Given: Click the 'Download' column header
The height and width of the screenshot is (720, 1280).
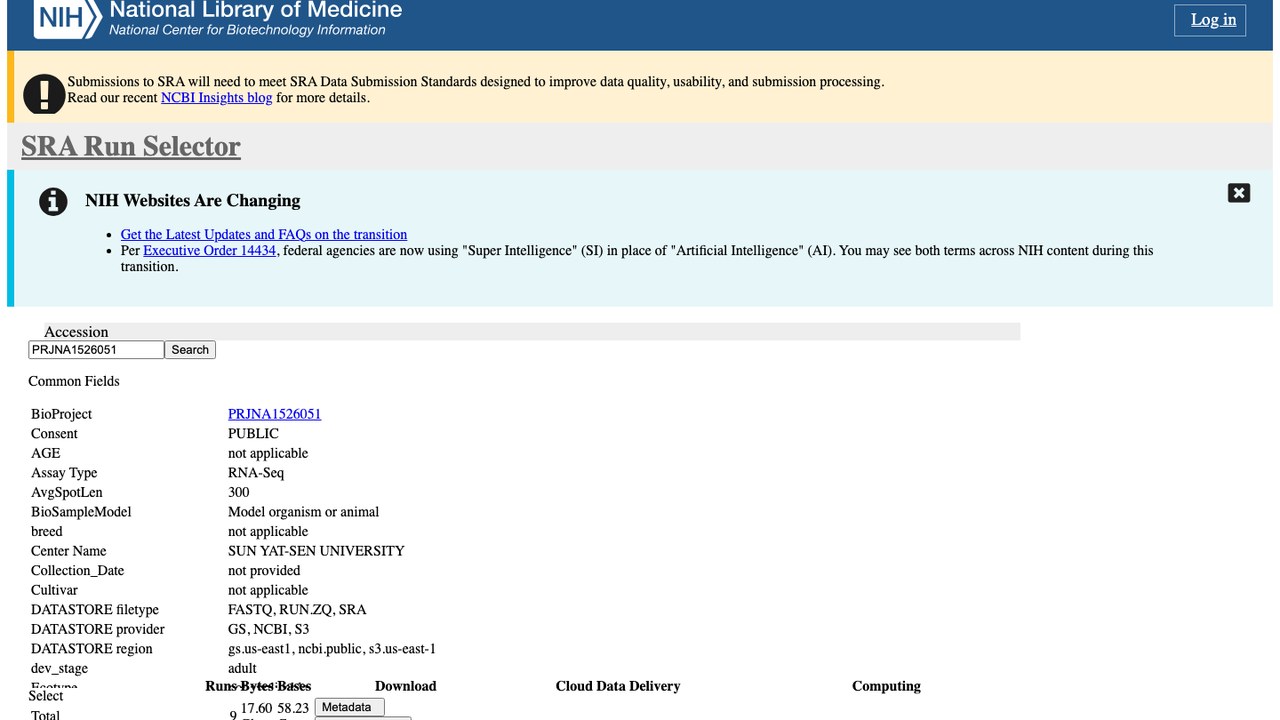Looking at the screenshot, I should tap(405, 686).
